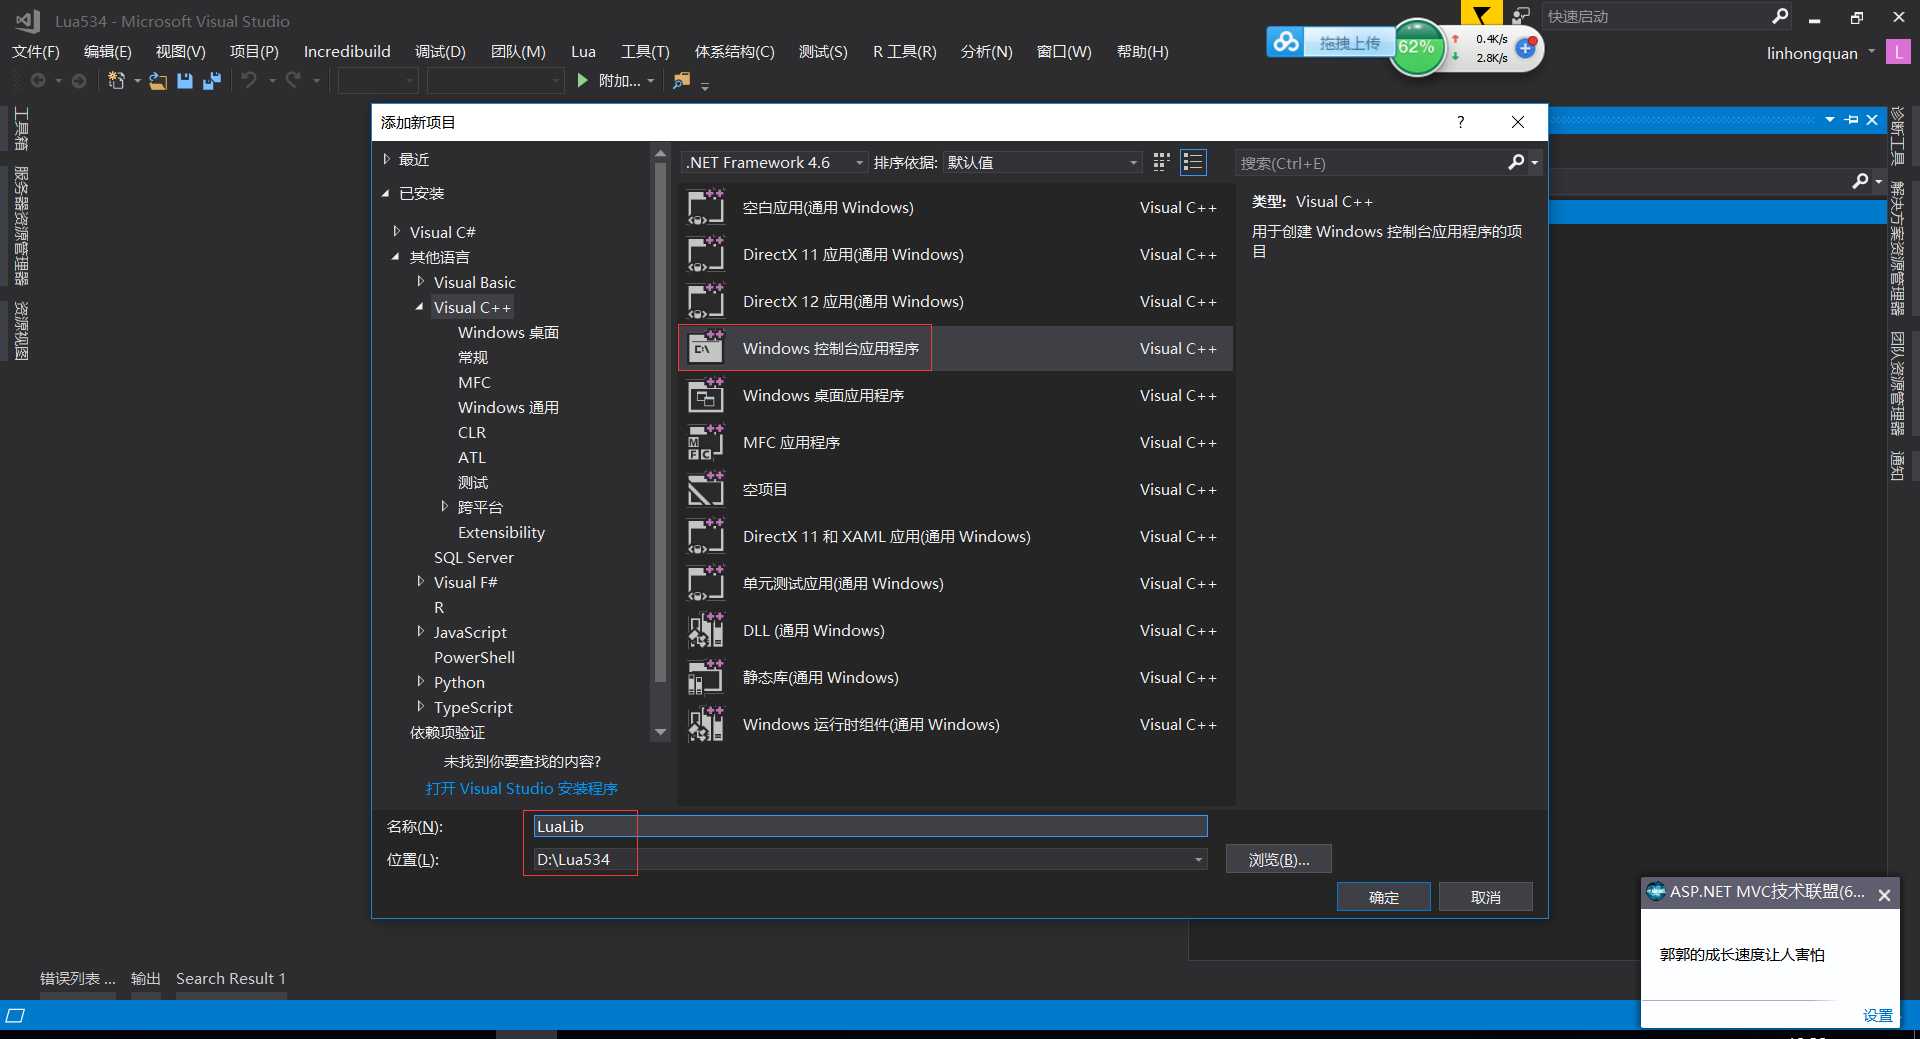Select Windows 控制台应用程序 template
Image resolution: width=1920 pixels, height=1039 pixels.
coord(956,348)
